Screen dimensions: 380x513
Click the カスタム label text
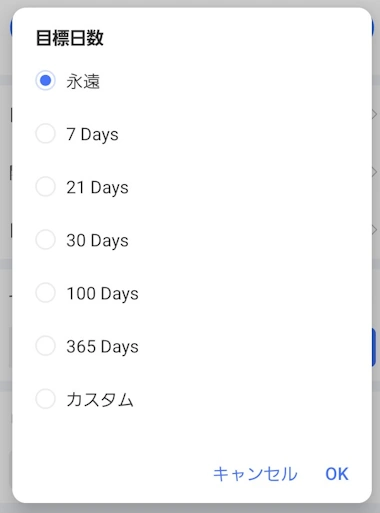pyautogui.click(x=100, y=399)
